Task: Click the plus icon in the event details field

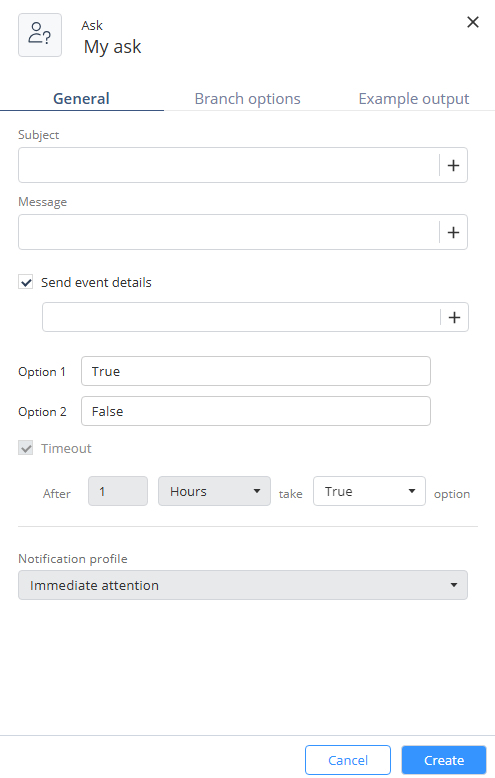Action: 454,318
